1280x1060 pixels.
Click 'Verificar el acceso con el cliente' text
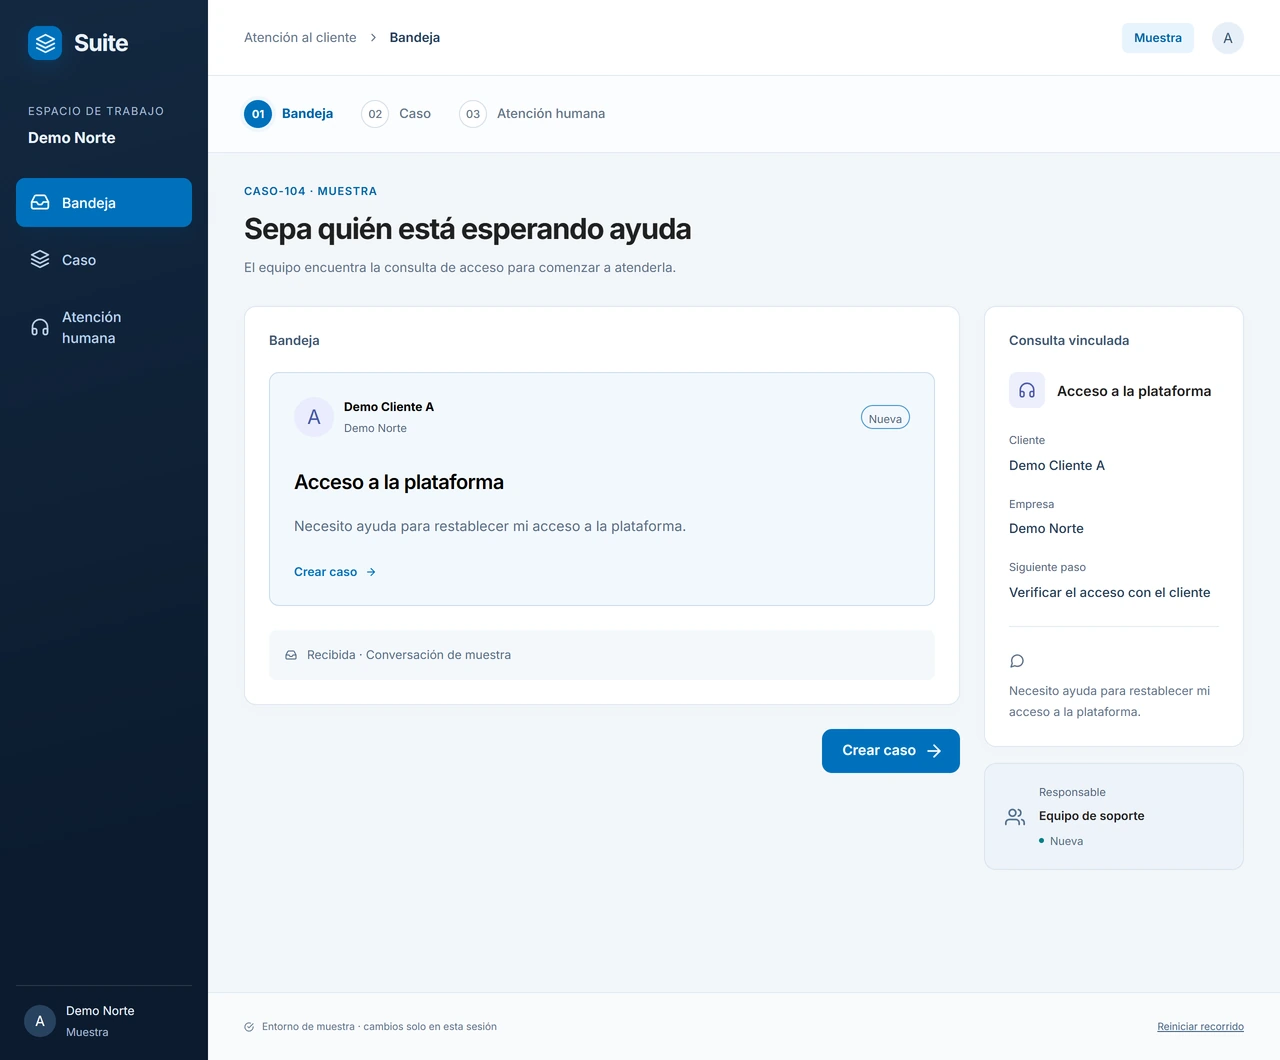click(1109, 592)
